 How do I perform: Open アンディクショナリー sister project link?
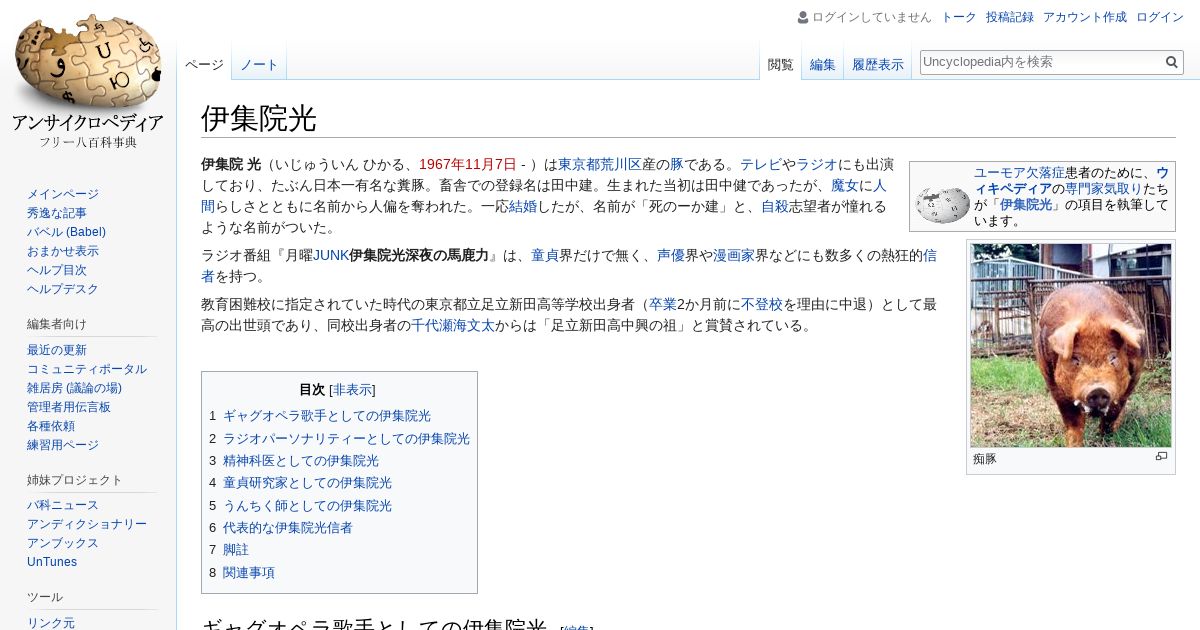(87, 524)
